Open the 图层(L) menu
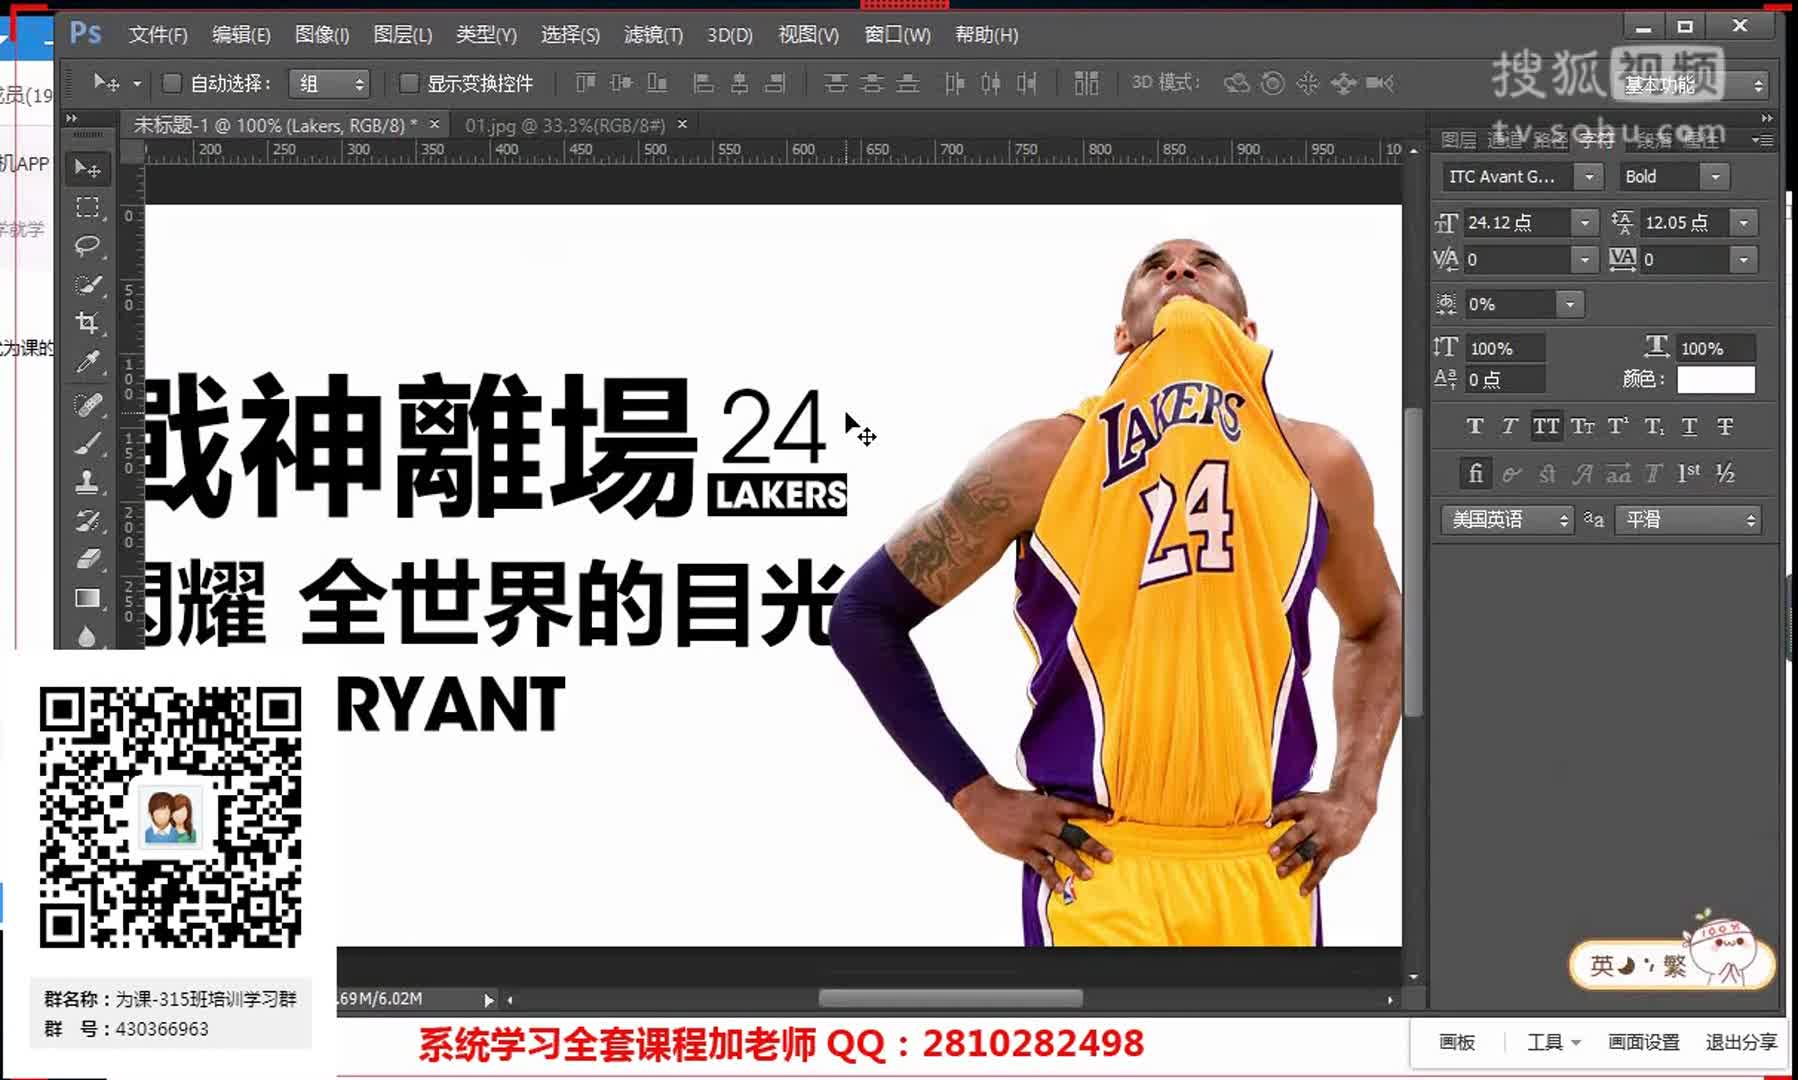Viewport: 1798px width, 1080px height. point(403,35)
